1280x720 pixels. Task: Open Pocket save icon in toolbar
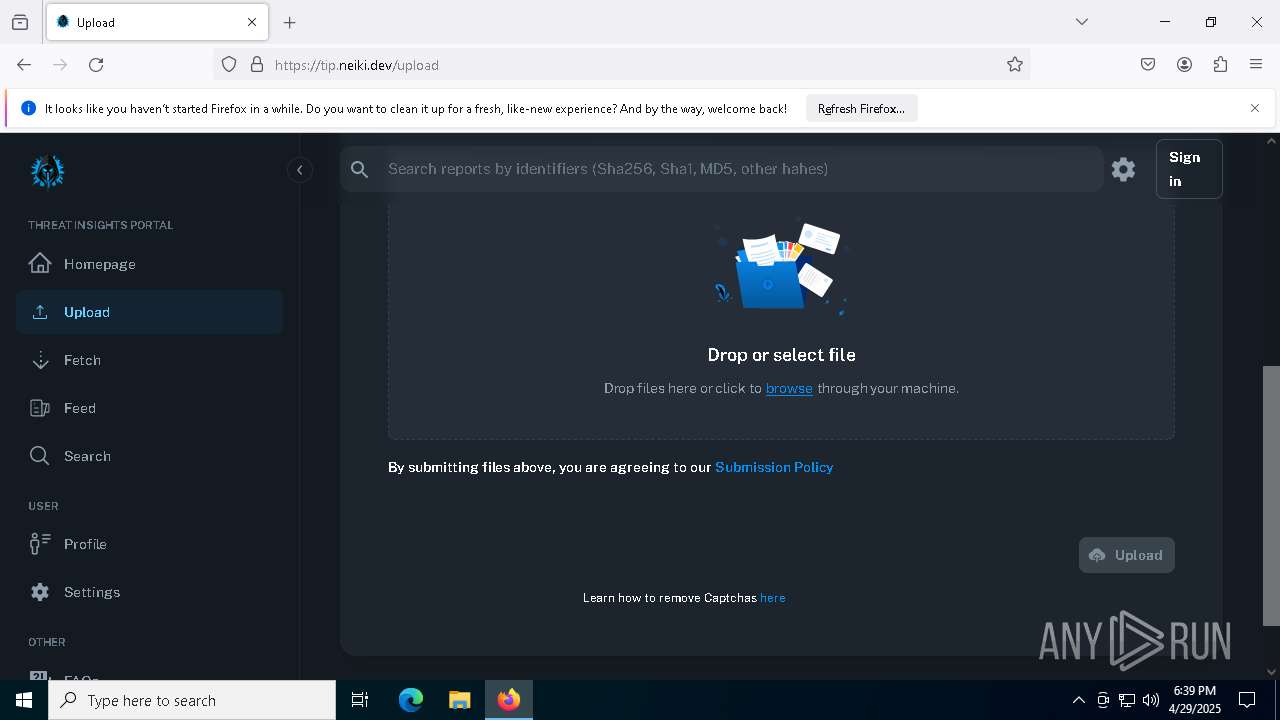(x=1148, y=65)
